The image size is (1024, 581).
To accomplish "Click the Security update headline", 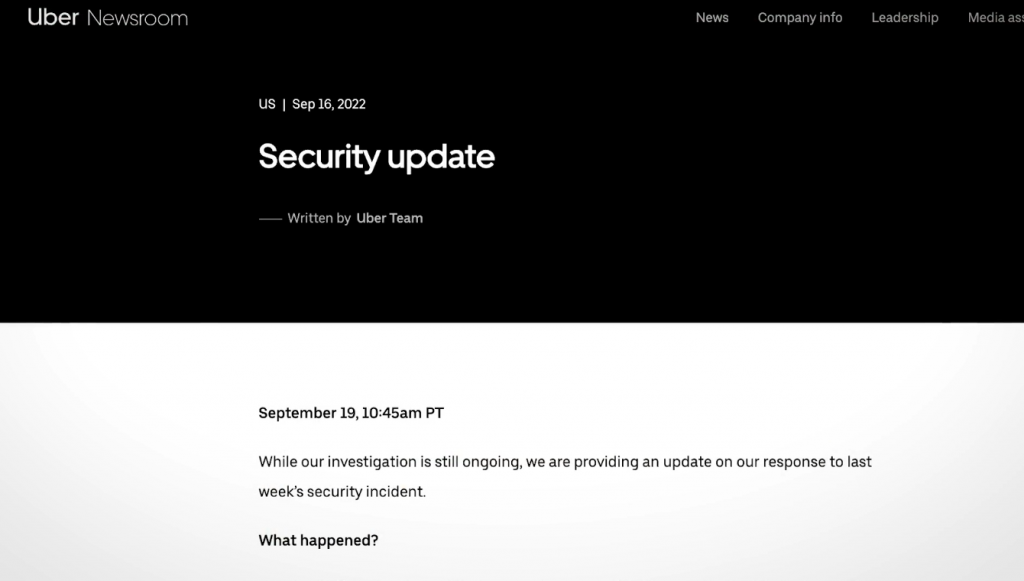I will click(x=376, y=157).
